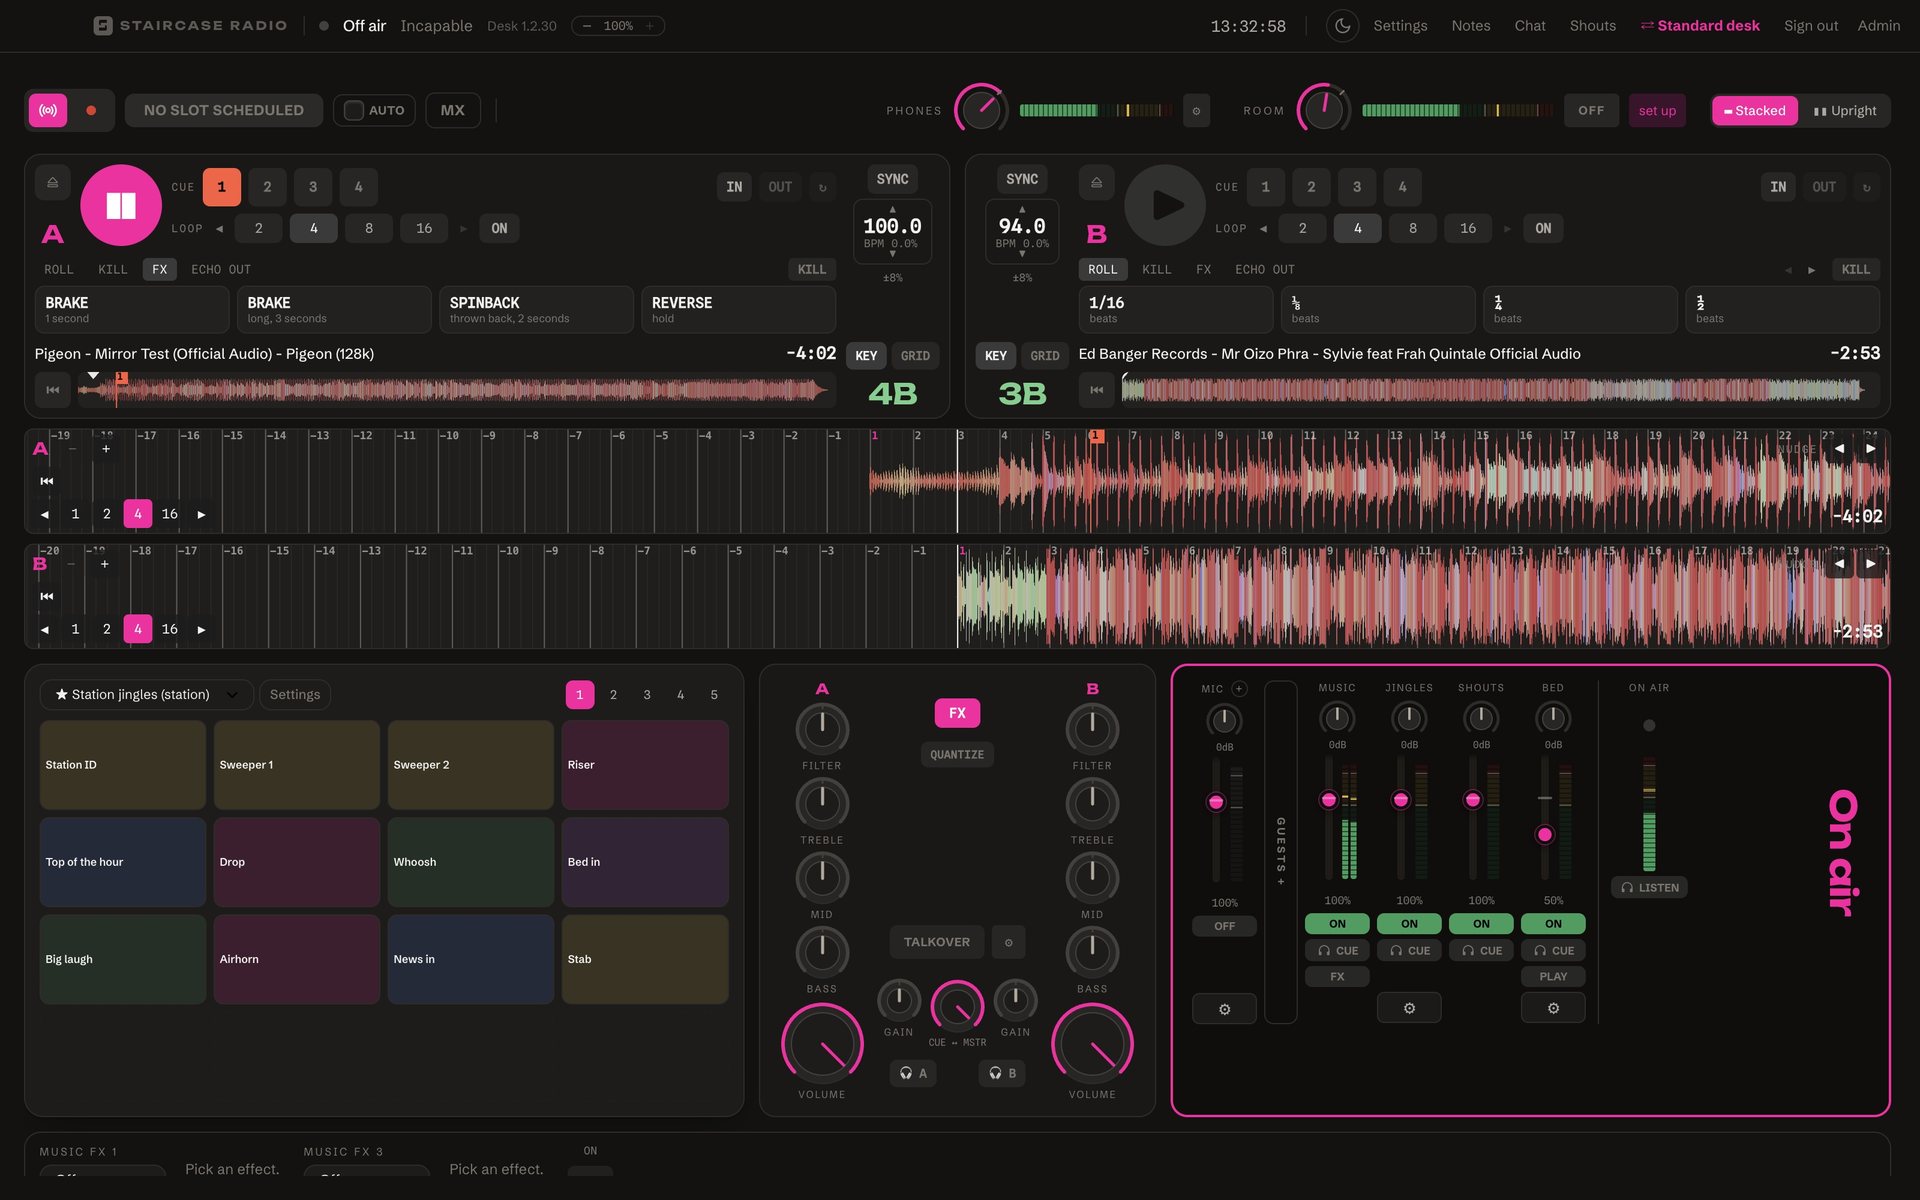Click the red record dot button
Viewport: 1920px width, 1200px height.
point(91,110)
